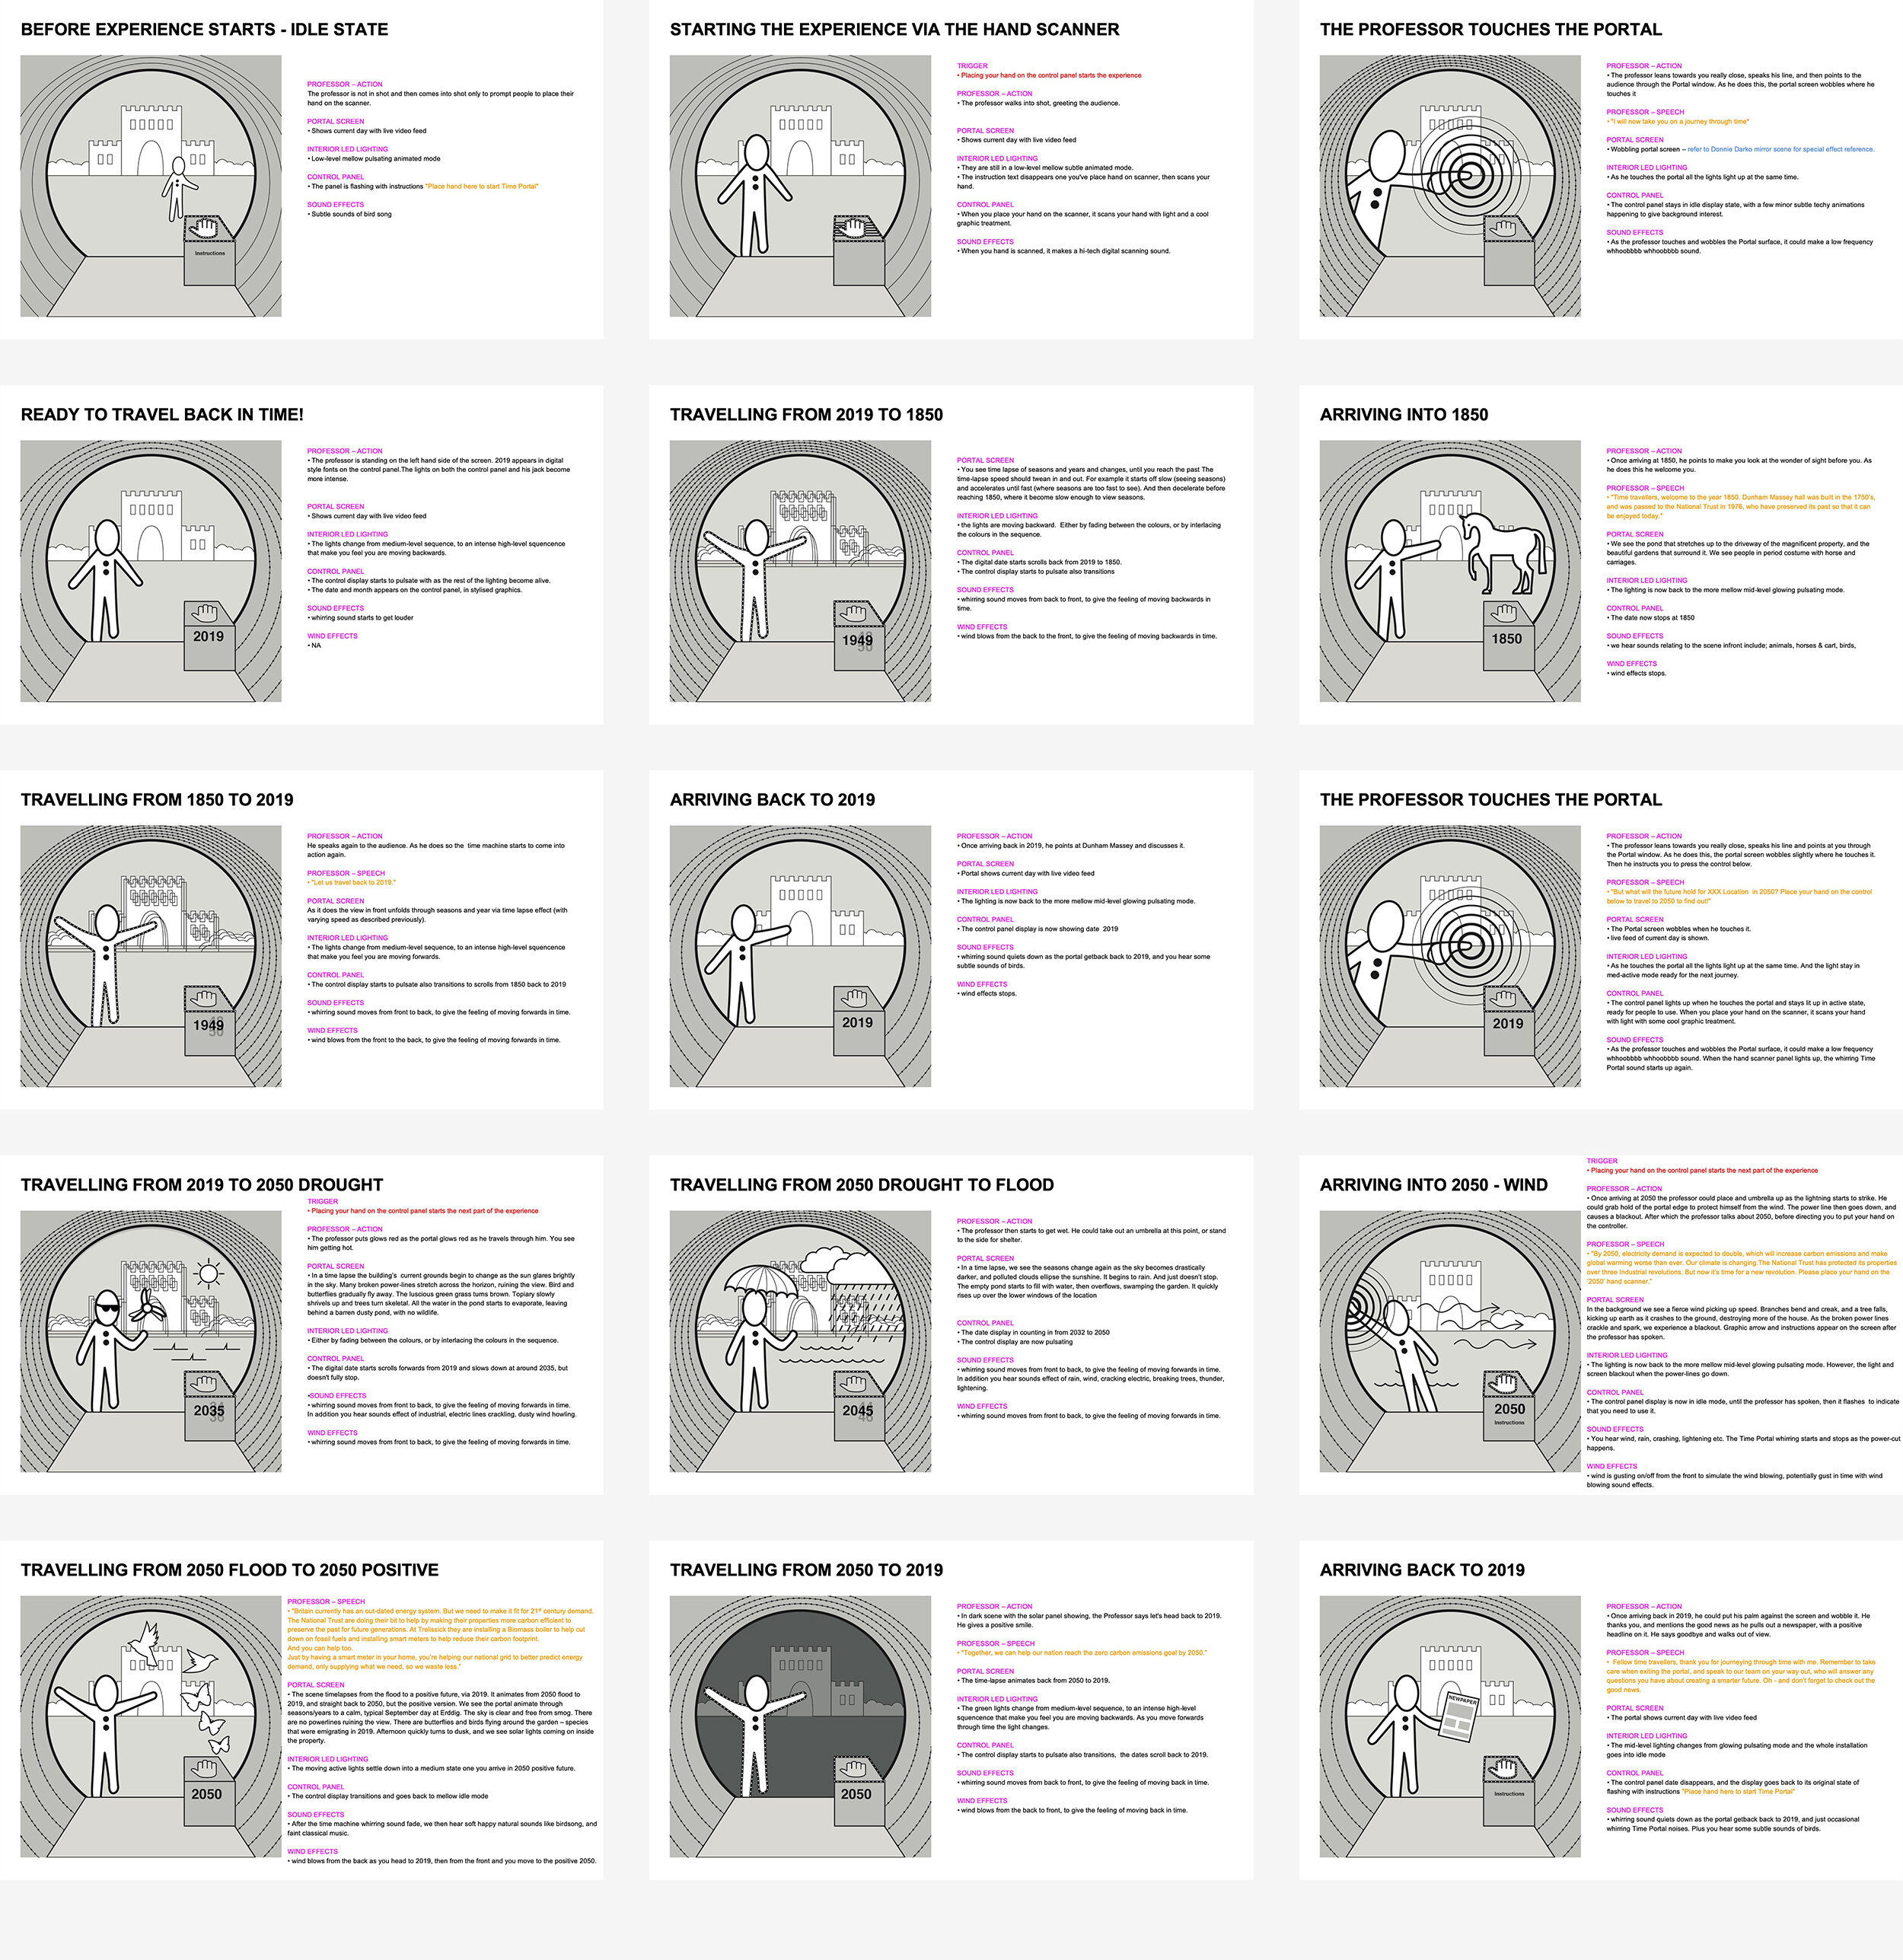The height and width of the screenshot is (1960, 1903).
Task: Click the sun icon in the drought scene
Action: (209, 1274)
